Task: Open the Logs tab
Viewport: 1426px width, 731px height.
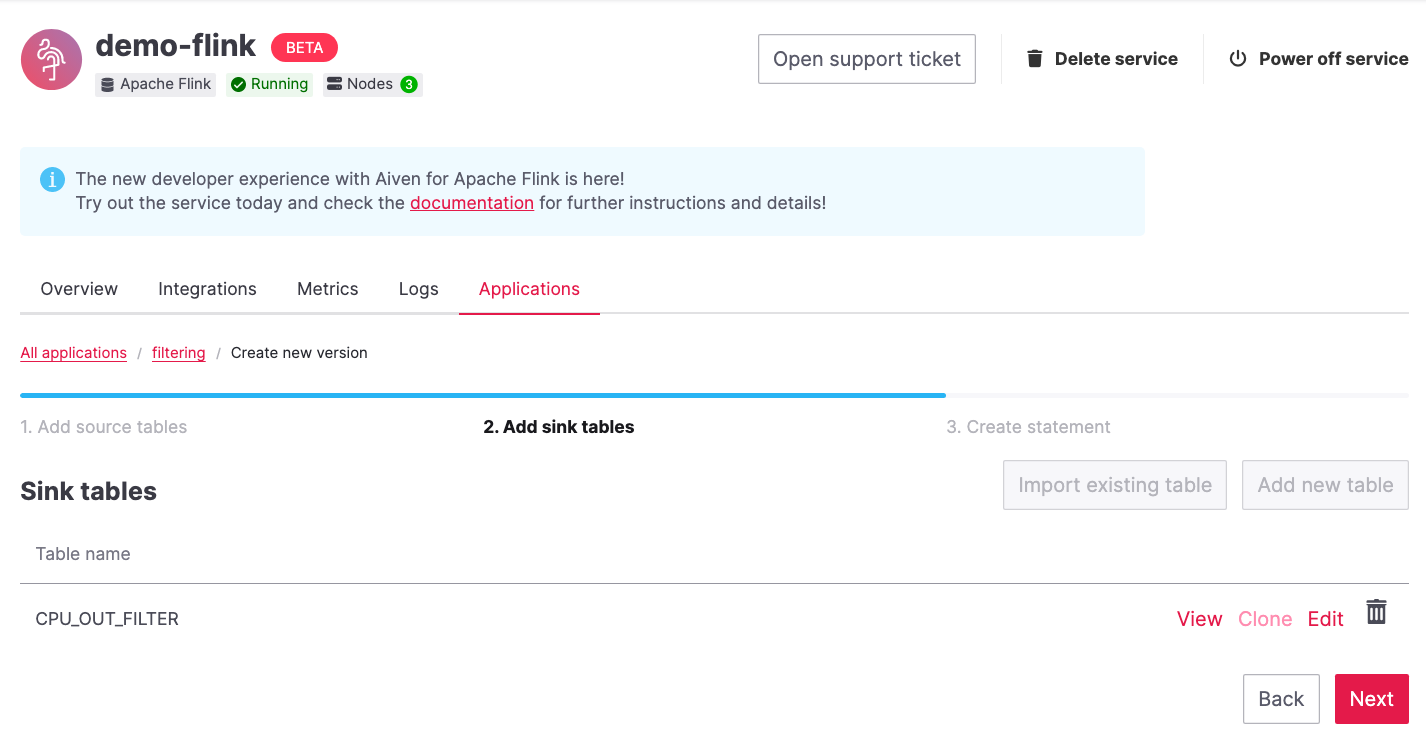Action: [418, 289]
